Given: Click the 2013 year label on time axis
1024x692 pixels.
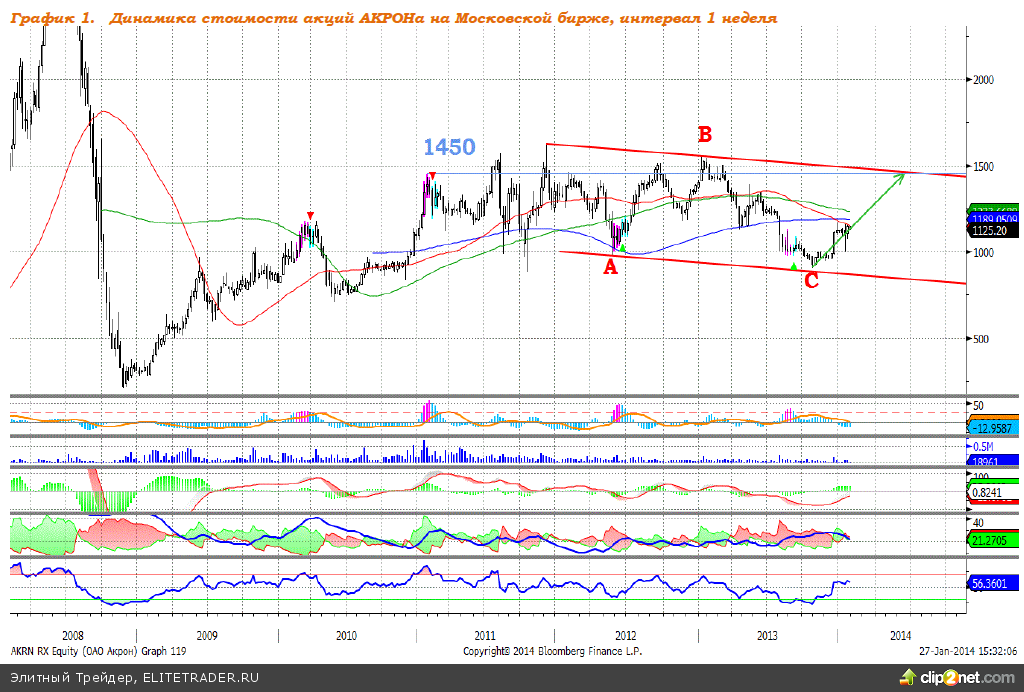Looking at the screenshot, I should coord(768,635).
